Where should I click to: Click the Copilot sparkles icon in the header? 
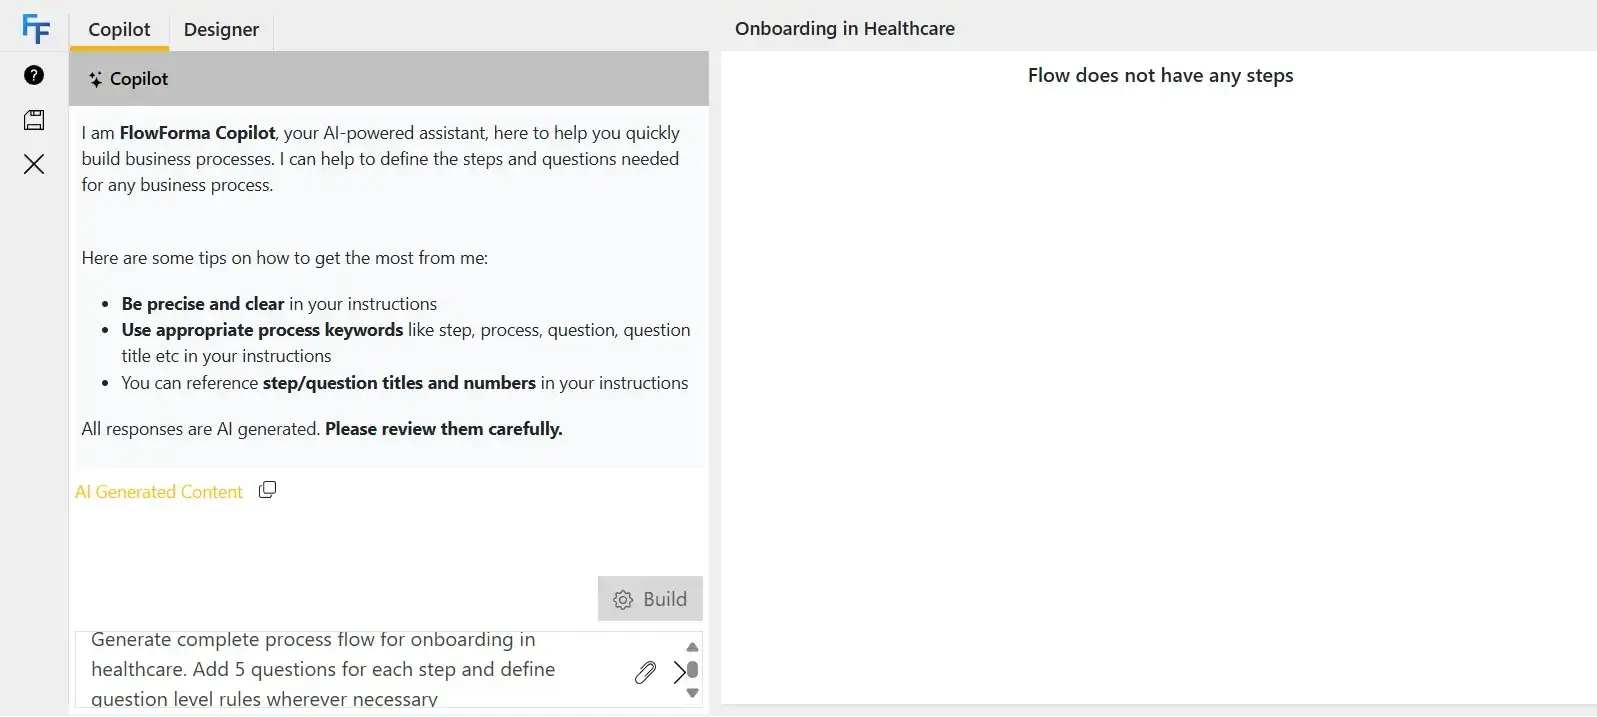click(x=95, y=78)
